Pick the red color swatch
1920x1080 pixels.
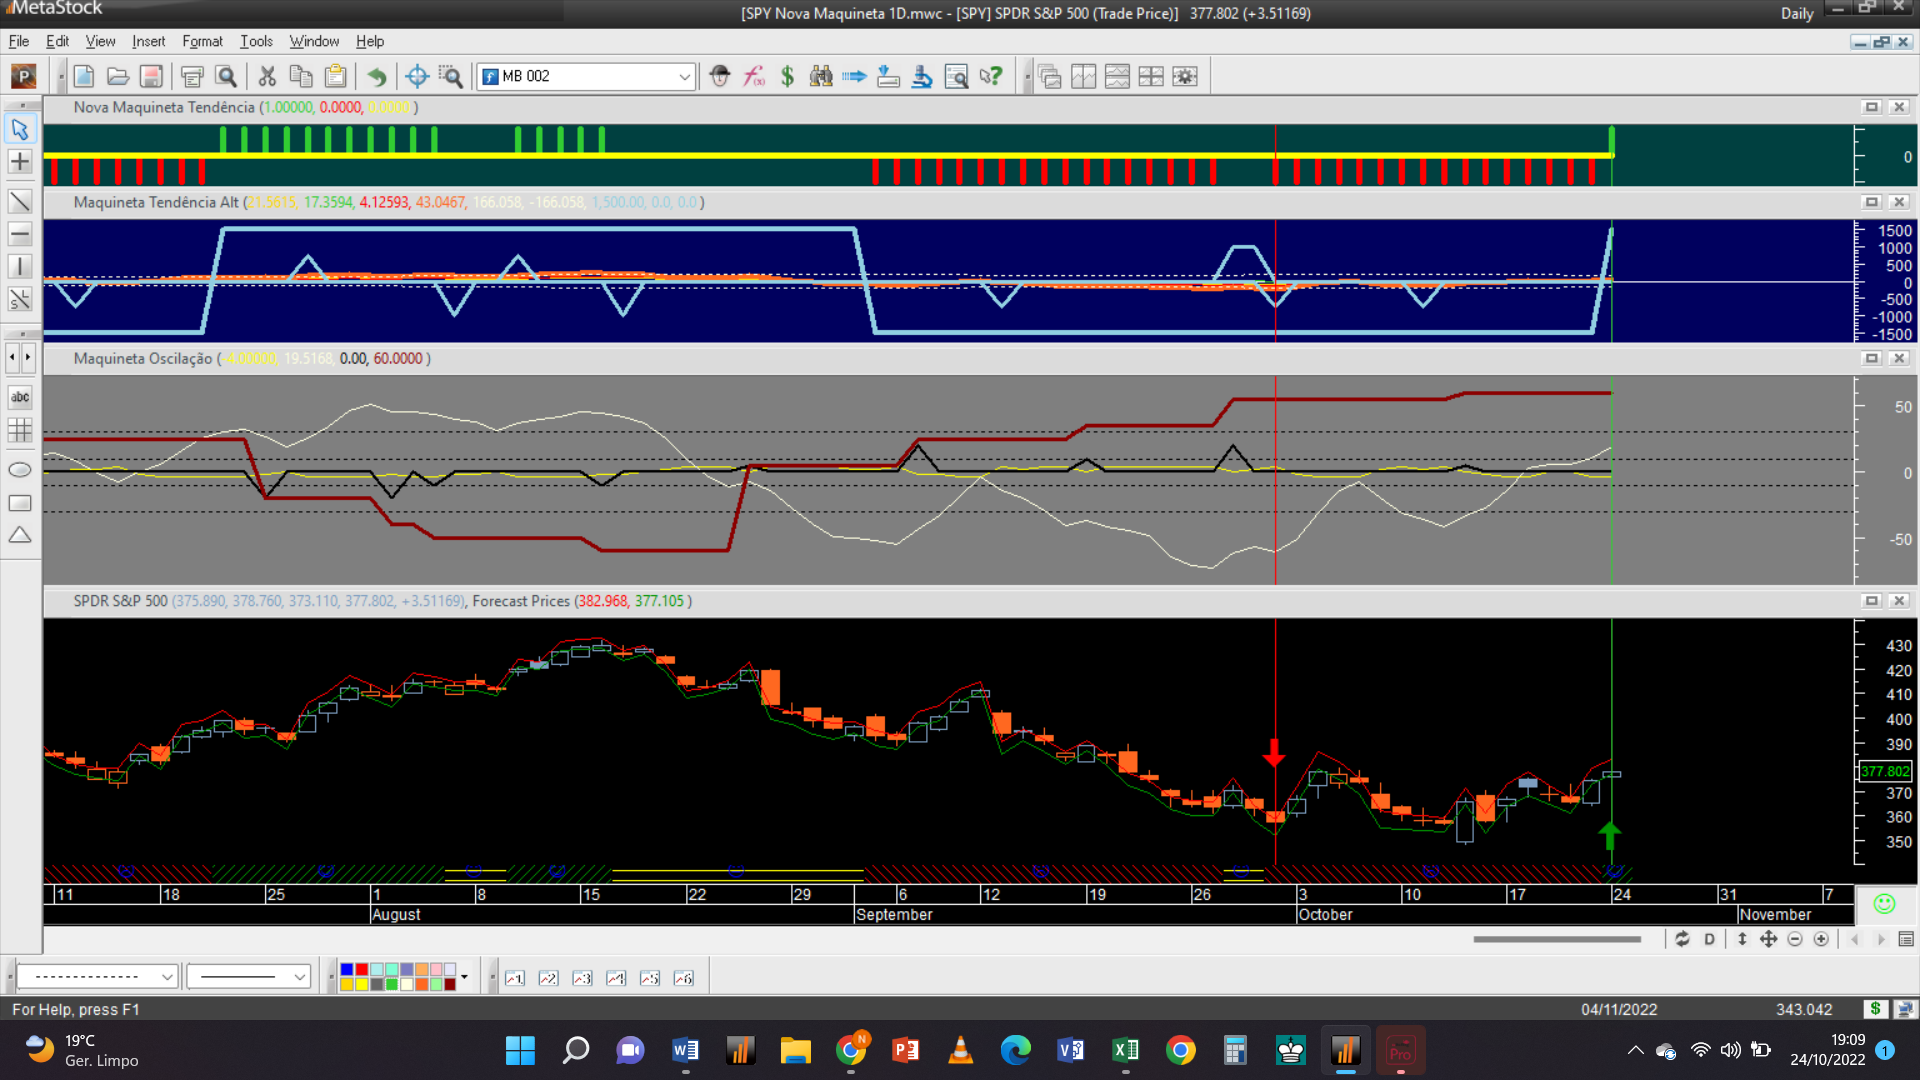[361, 970]
